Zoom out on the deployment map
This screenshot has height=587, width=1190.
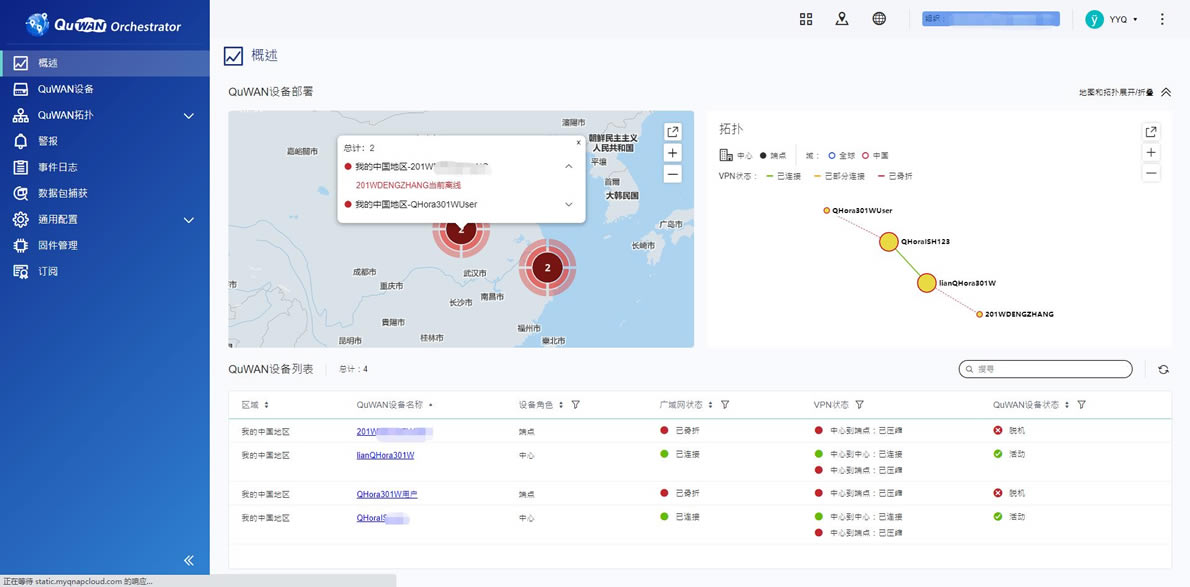672,174
